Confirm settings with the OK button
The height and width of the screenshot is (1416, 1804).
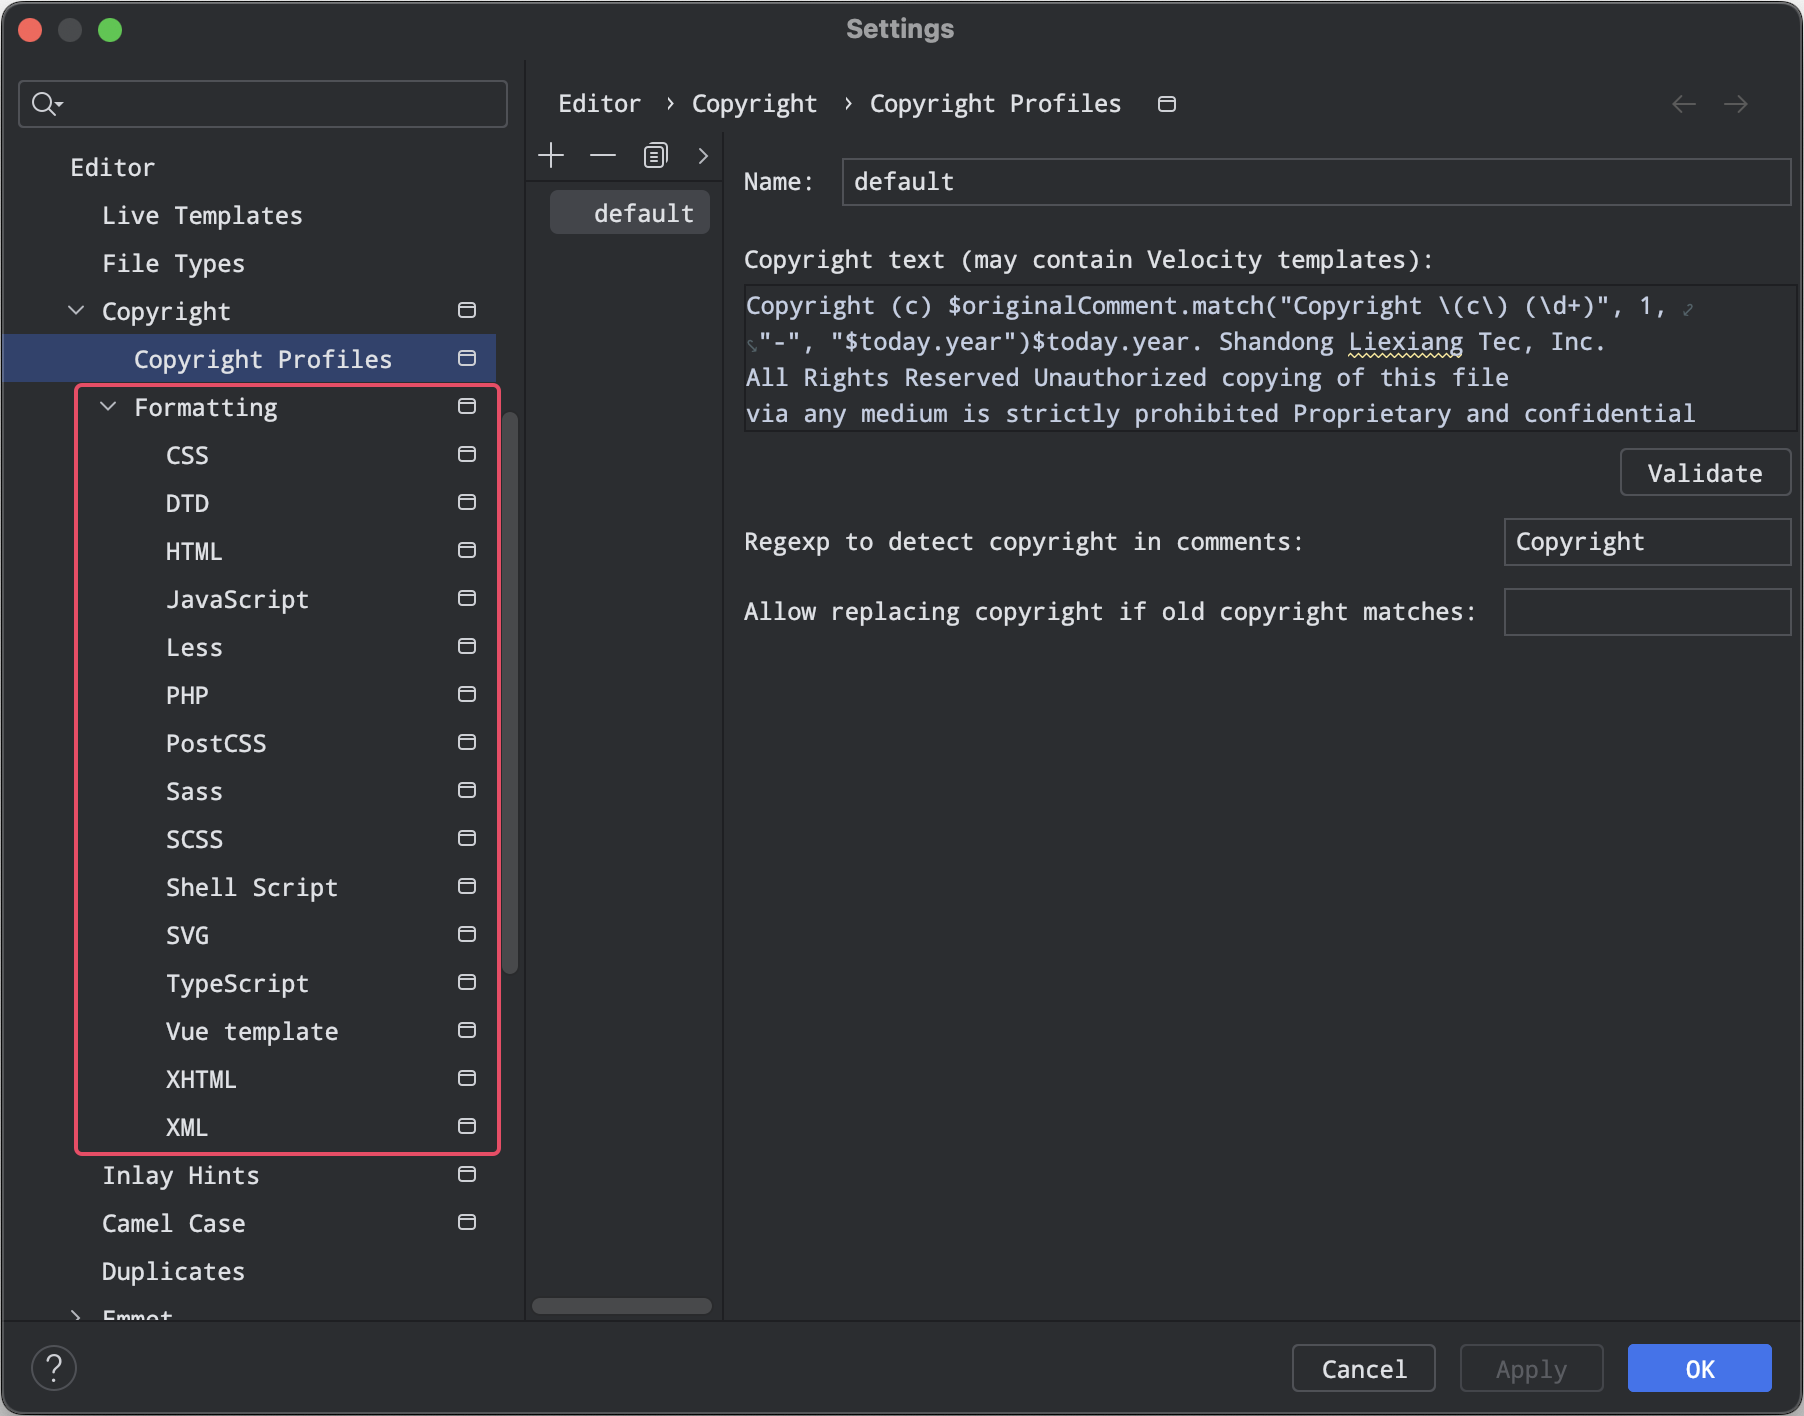[x=1699, y=1369]
